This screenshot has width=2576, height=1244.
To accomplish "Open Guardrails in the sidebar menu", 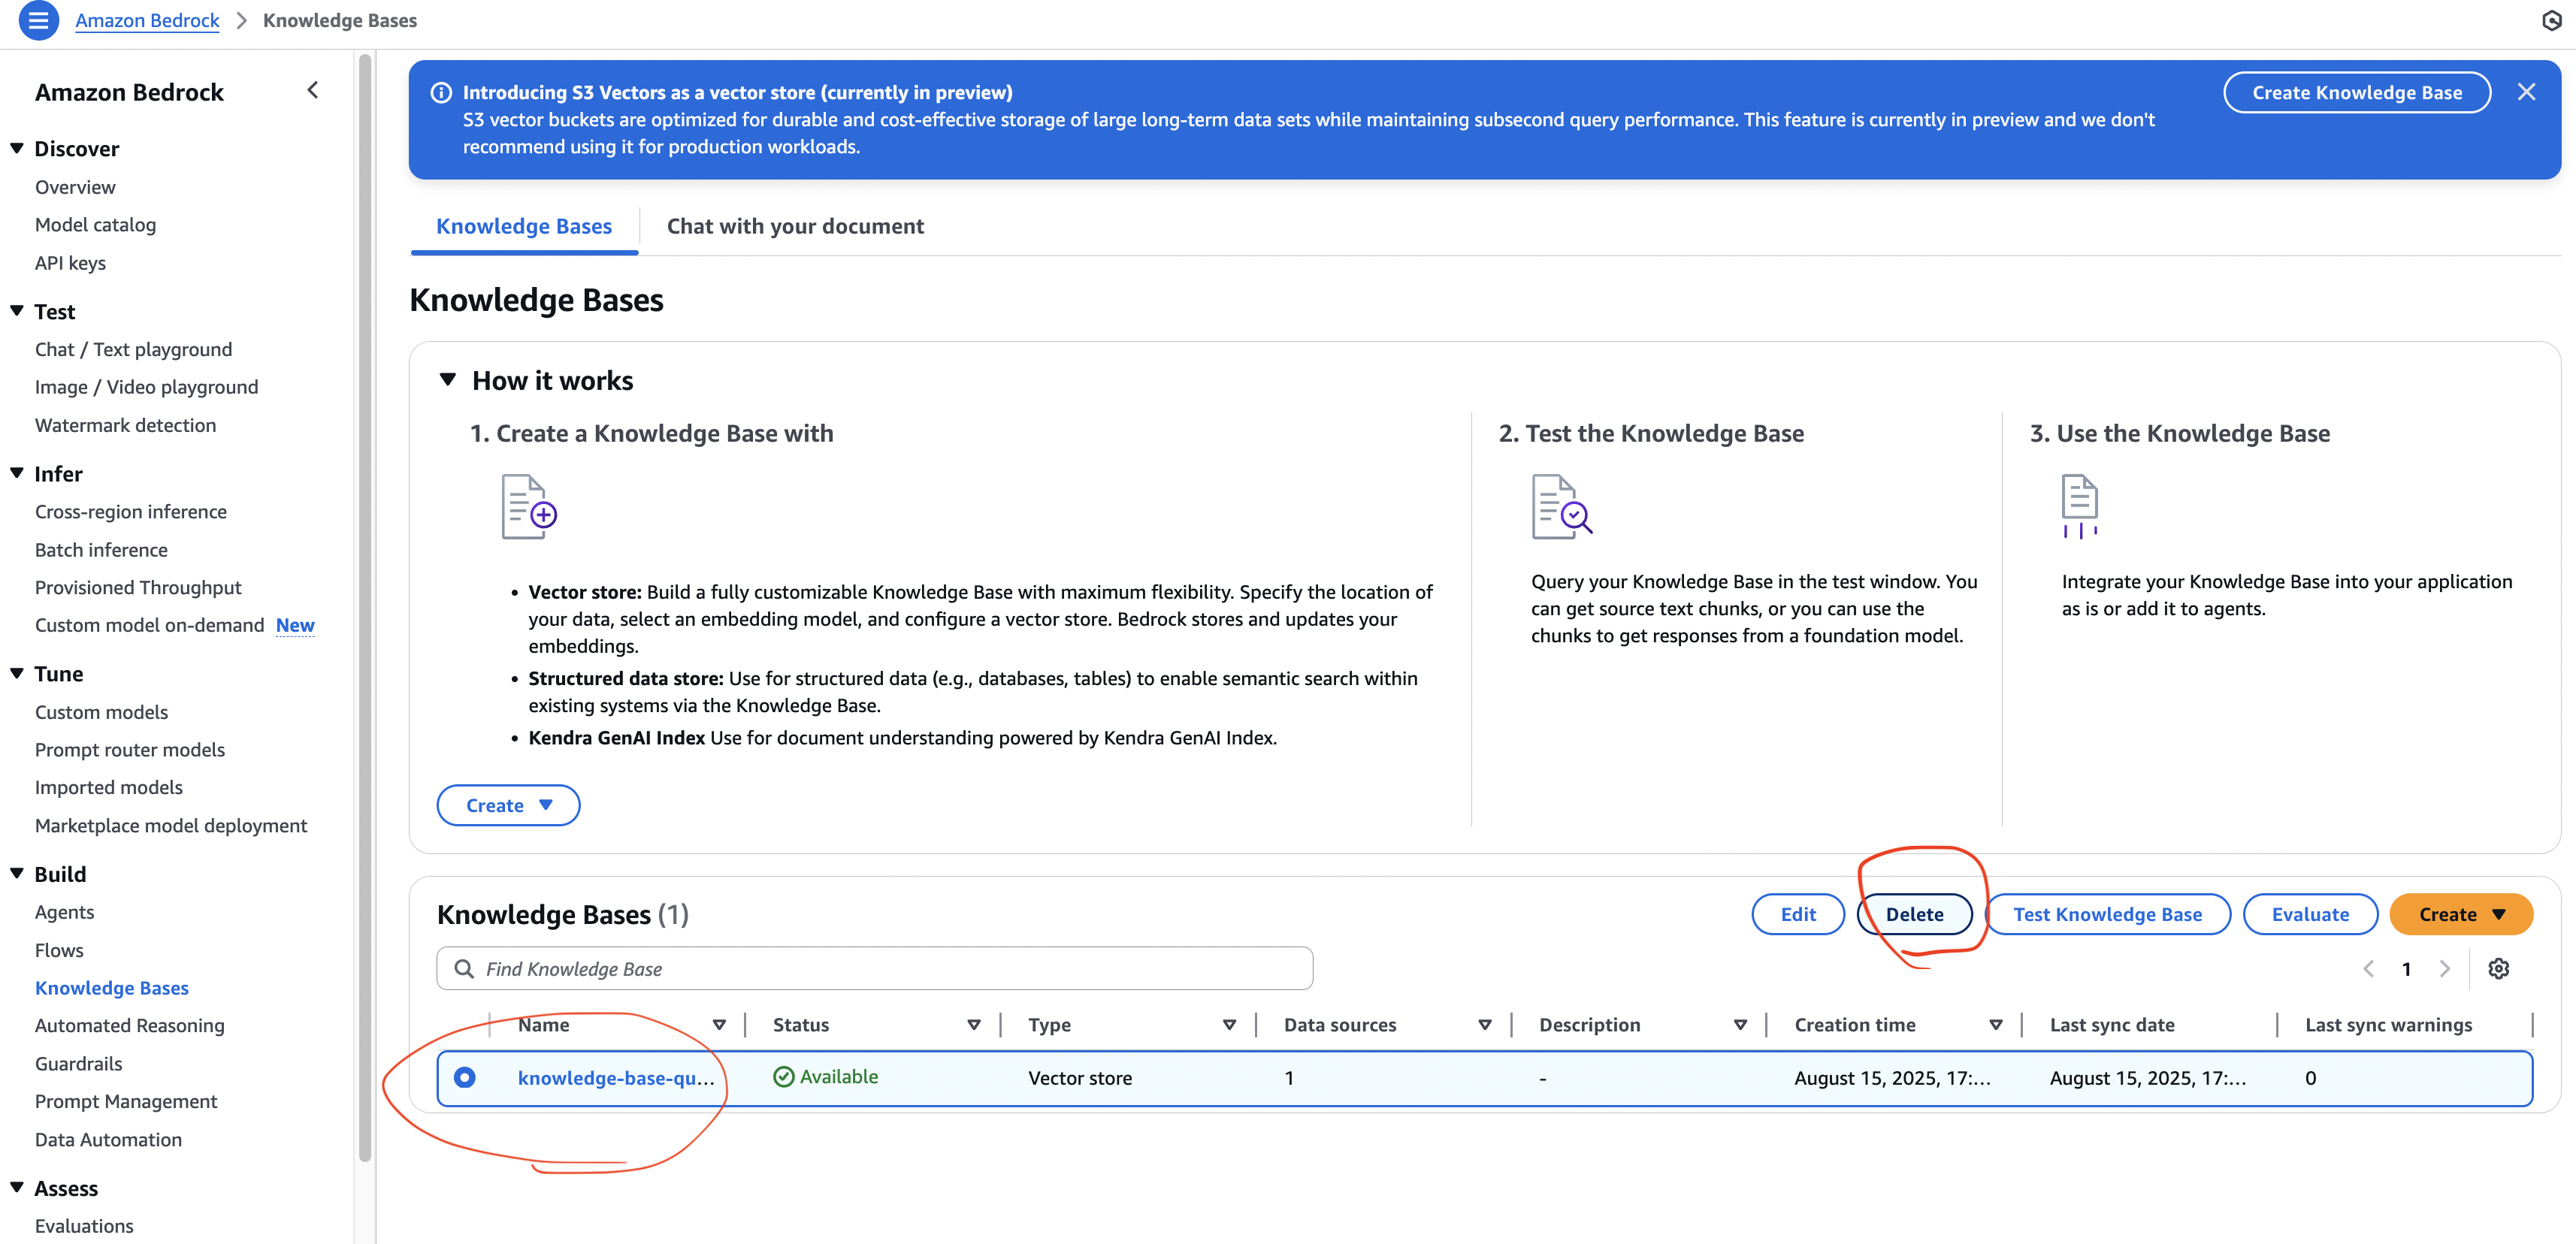I will (78, 1063).
